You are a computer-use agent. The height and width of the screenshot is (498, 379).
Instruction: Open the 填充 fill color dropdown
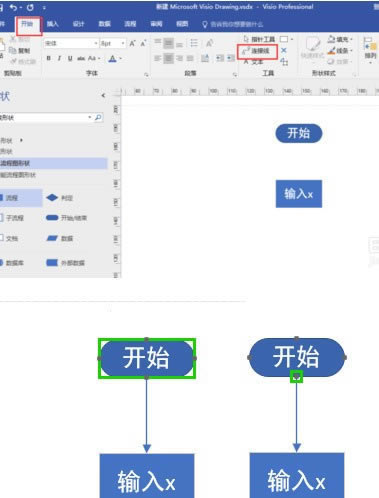340,39
